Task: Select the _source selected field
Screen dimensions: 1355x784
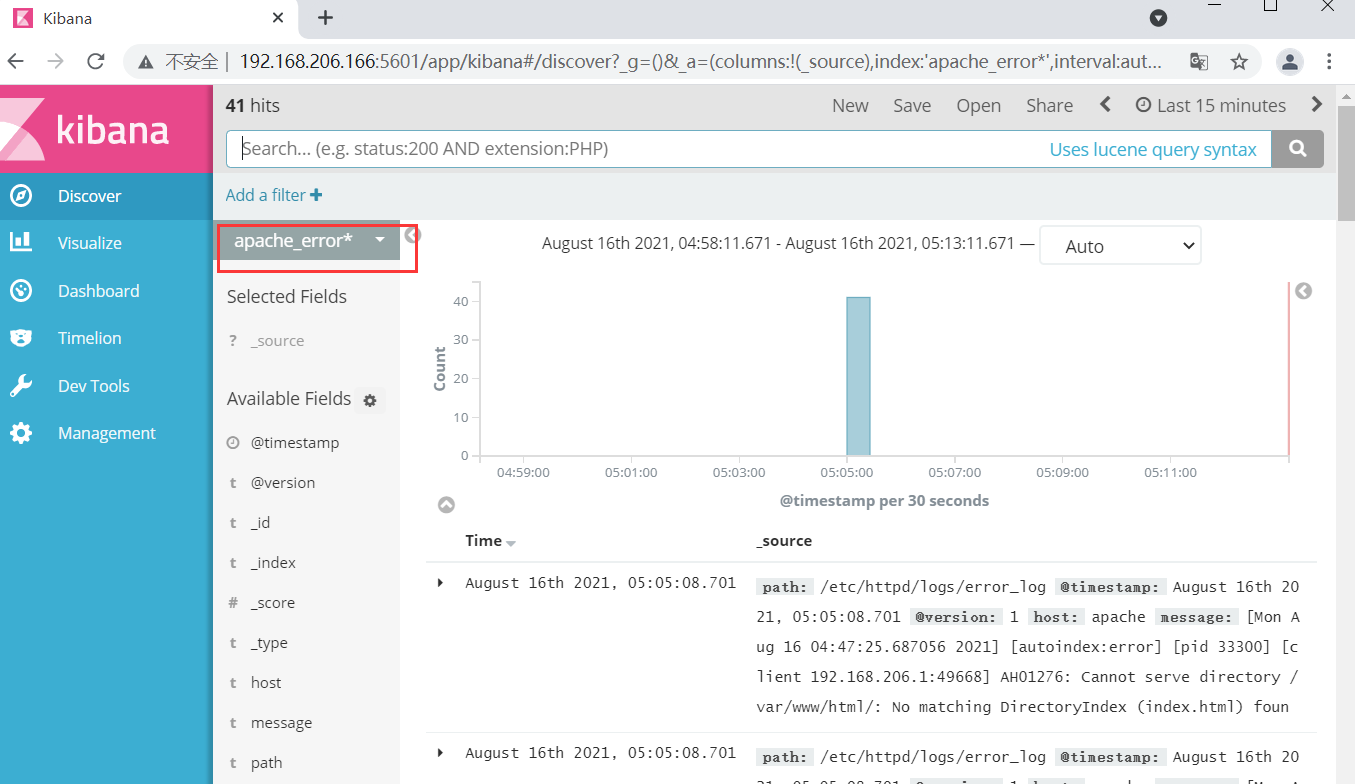Action: [x=277, y=341]
